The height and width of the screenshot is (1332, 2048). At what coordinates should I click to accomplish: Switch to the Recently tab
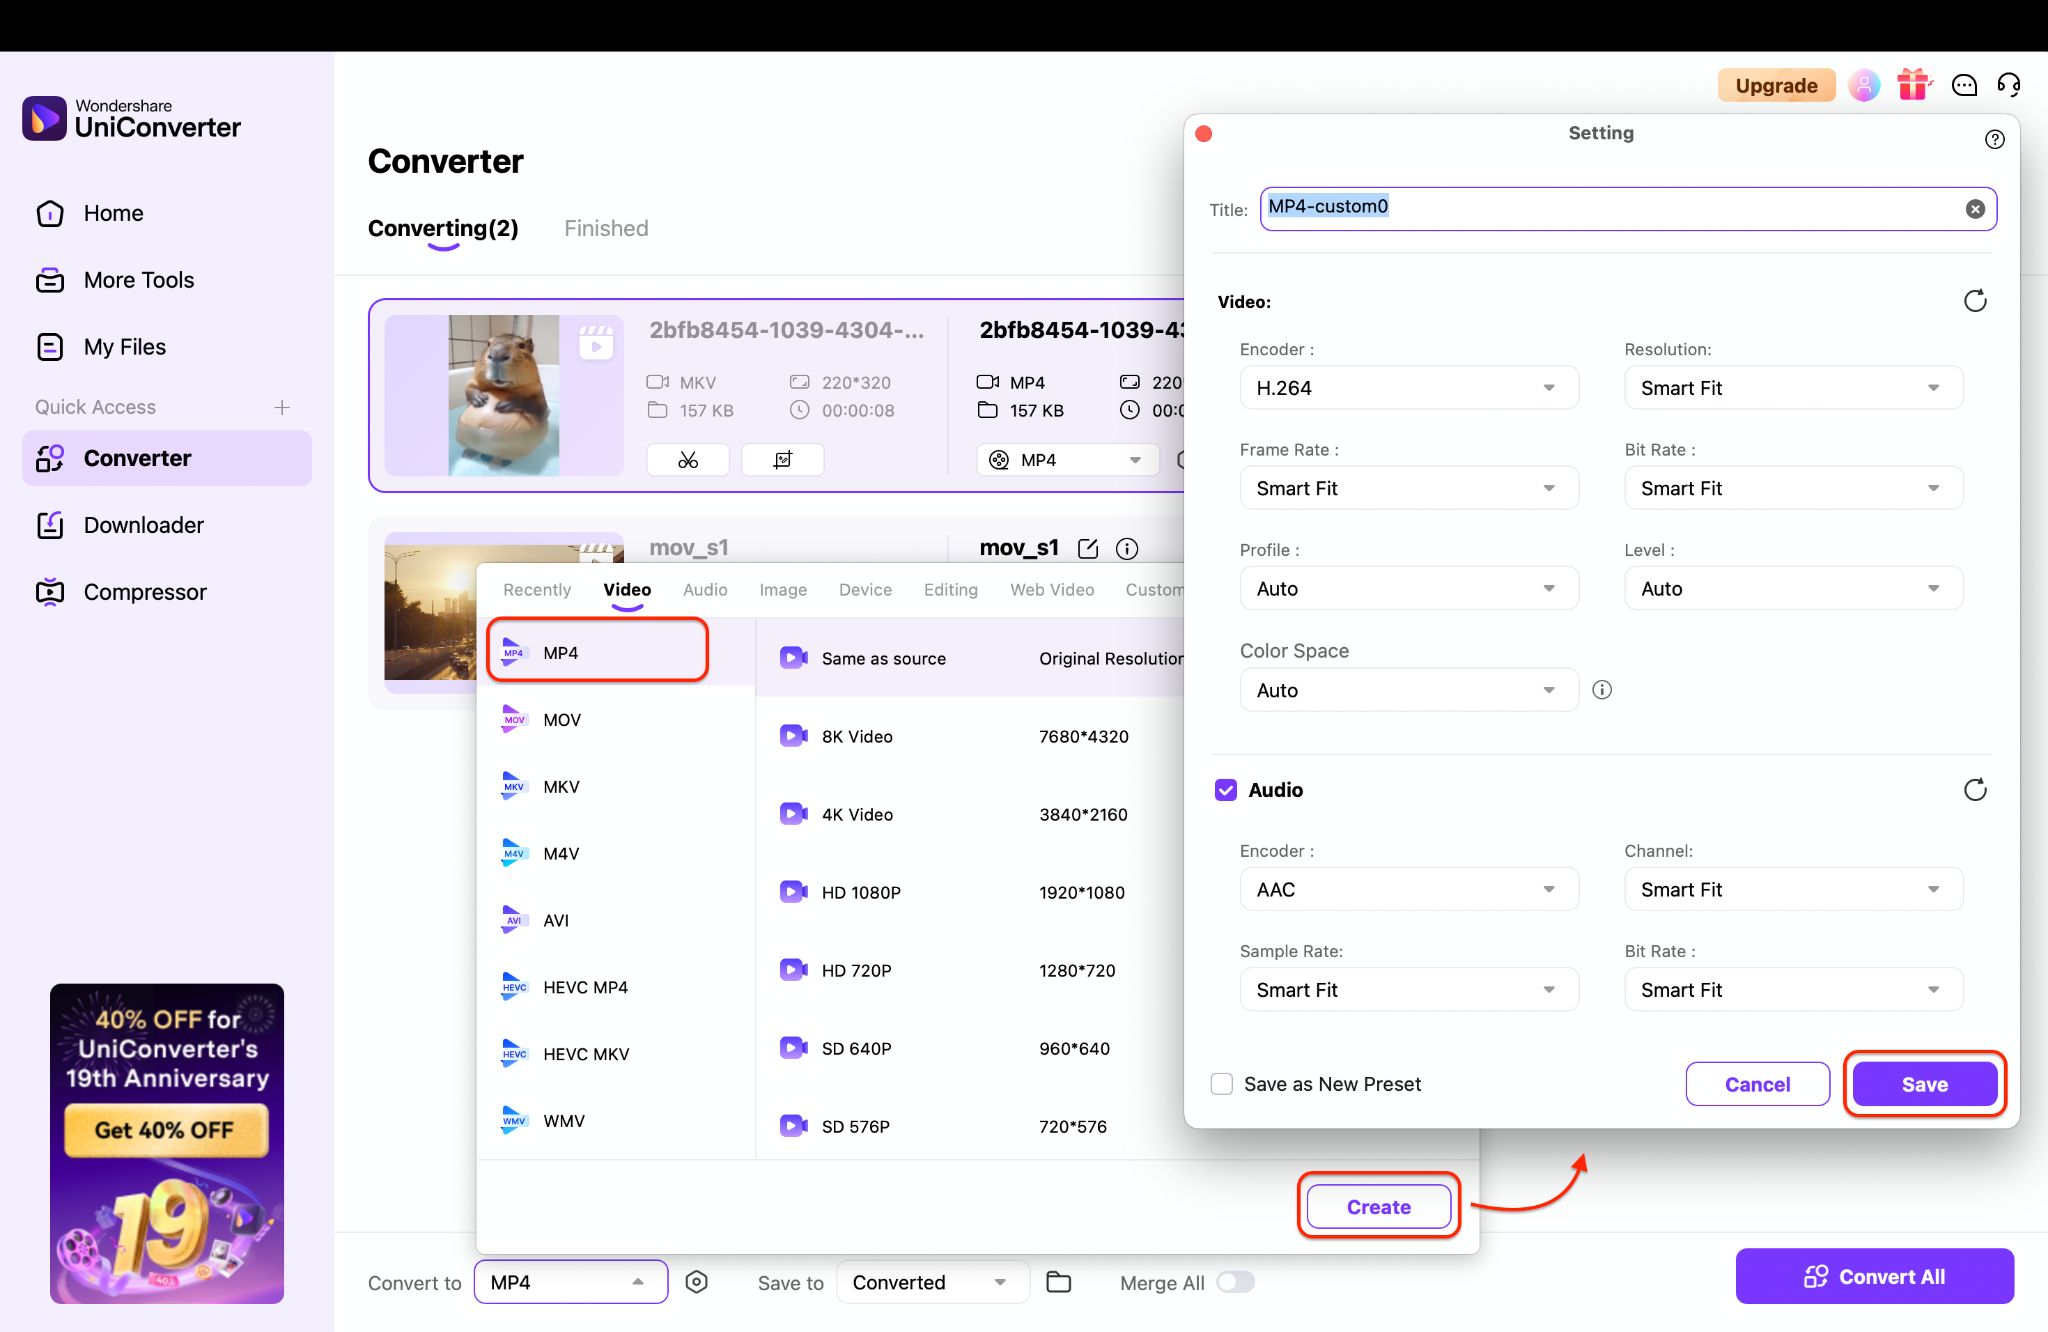(x=537, y=590)
